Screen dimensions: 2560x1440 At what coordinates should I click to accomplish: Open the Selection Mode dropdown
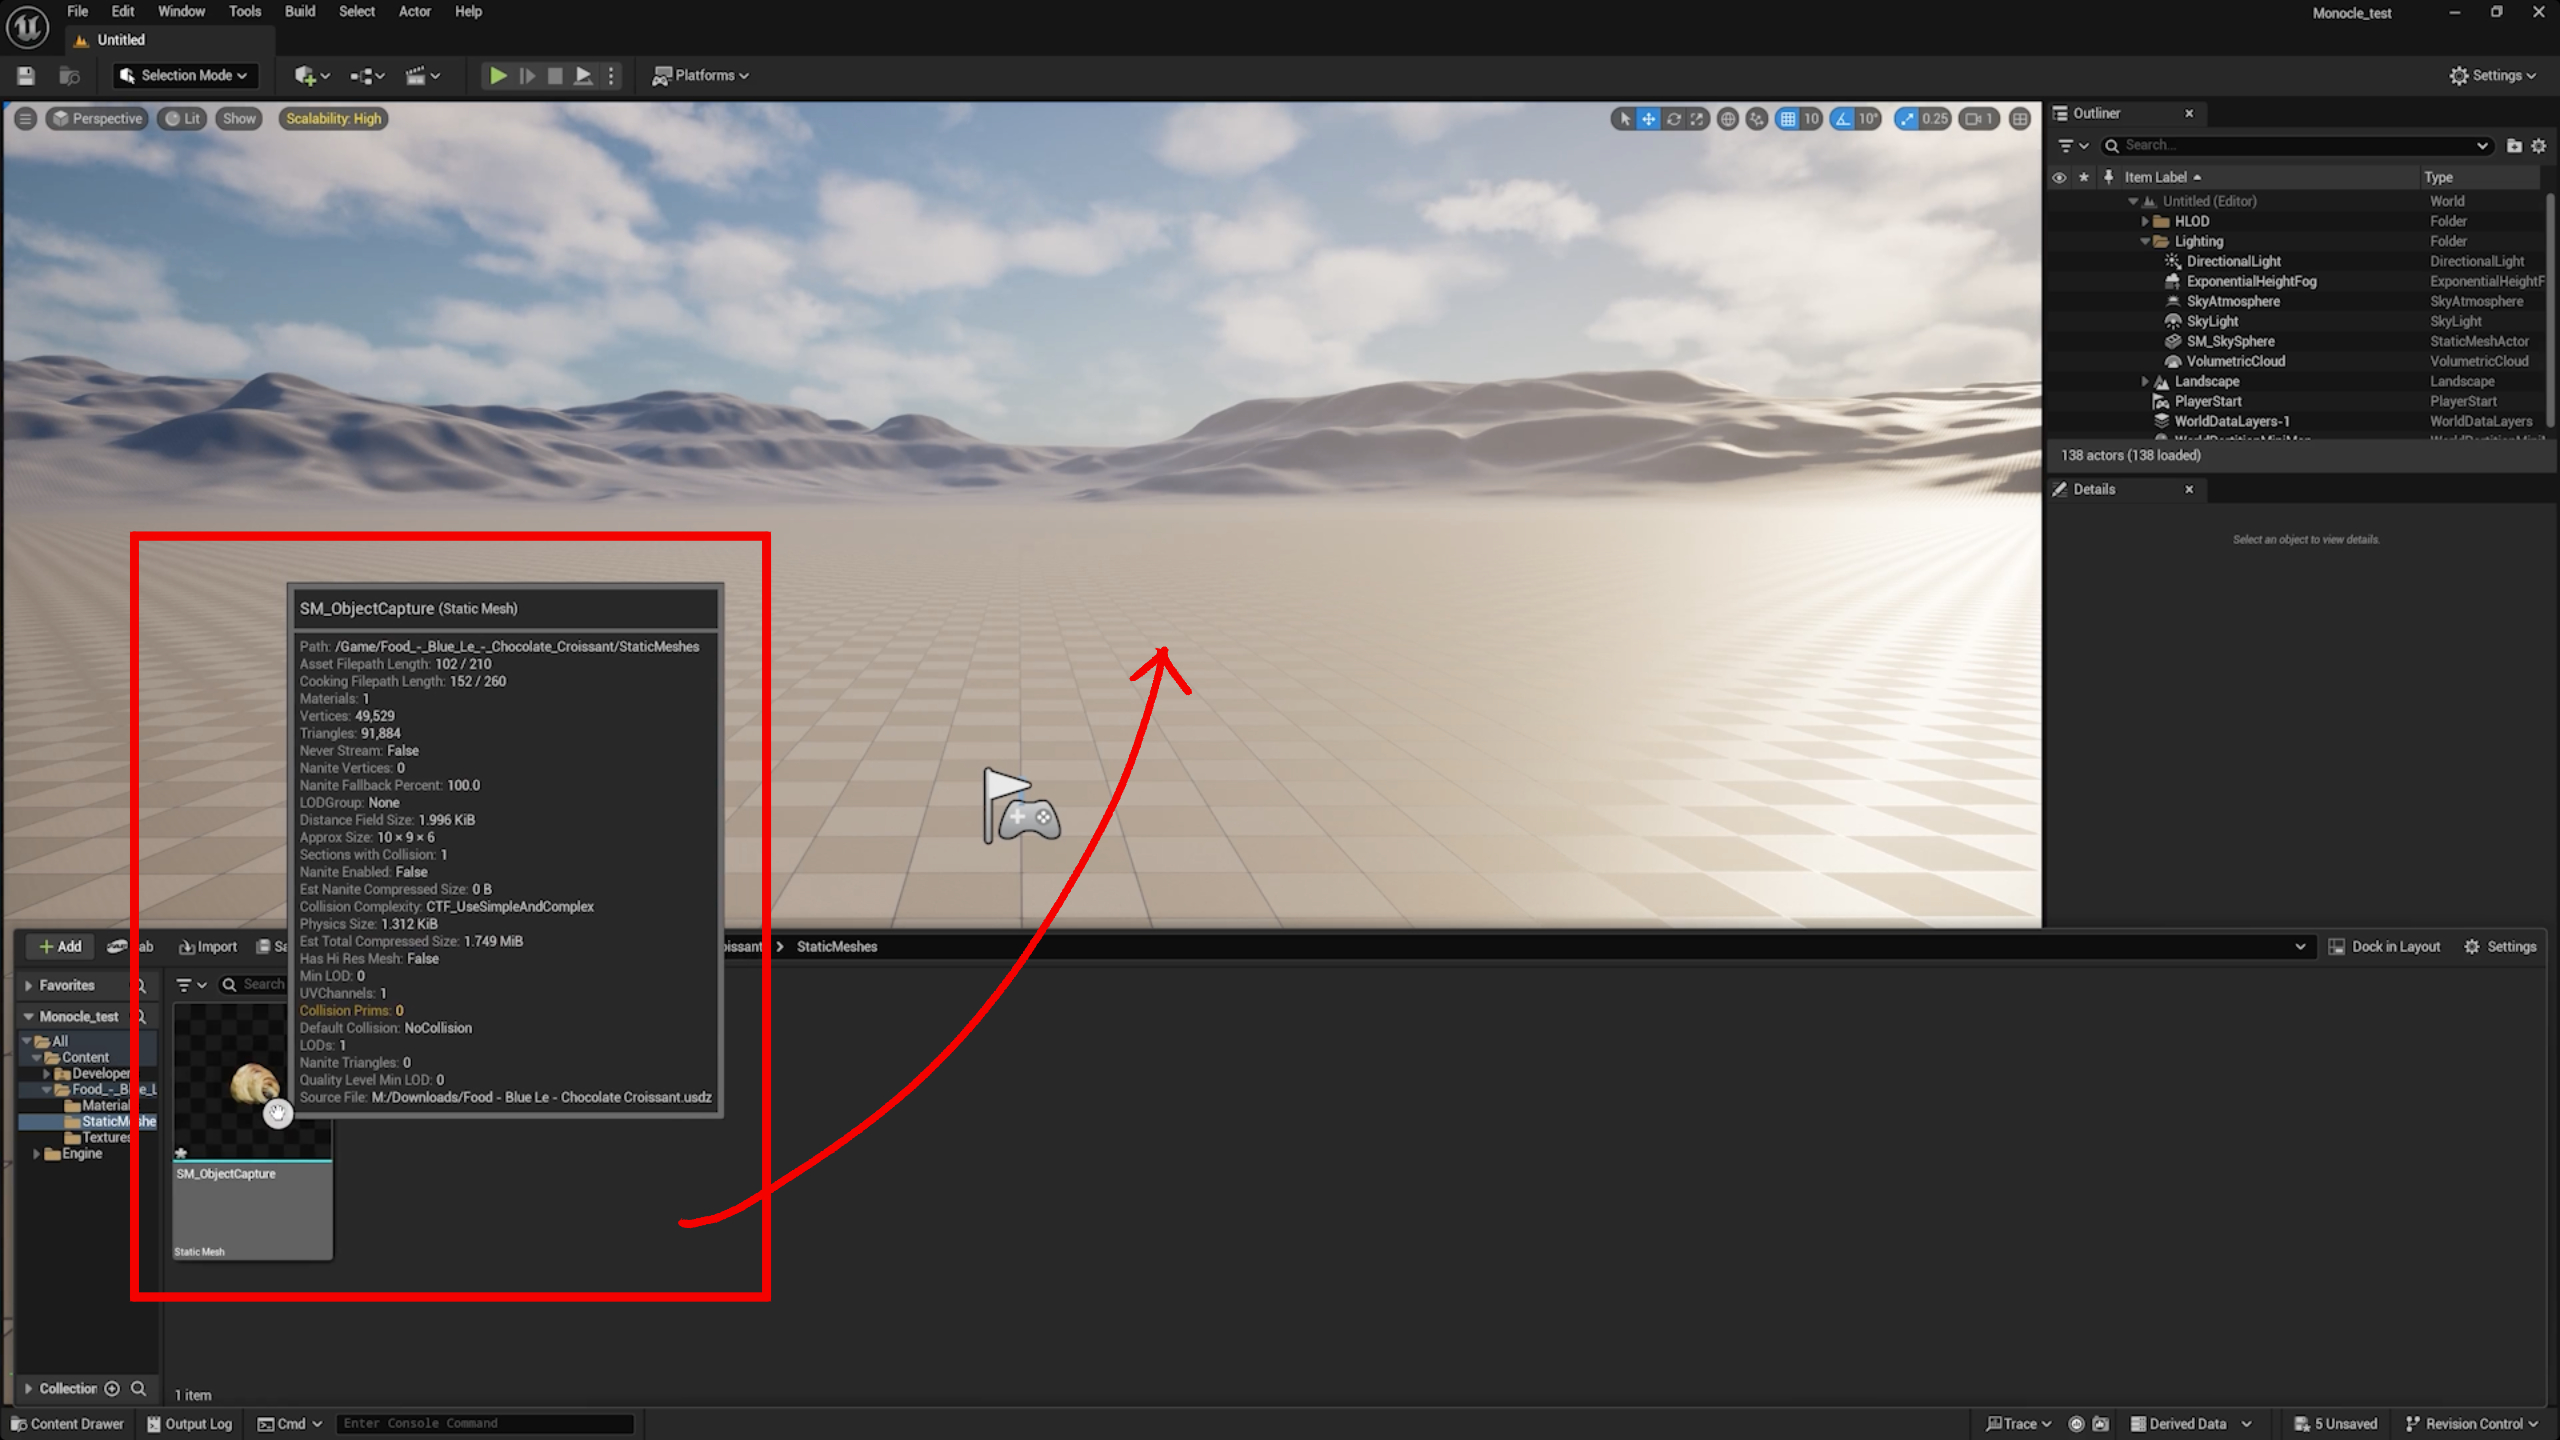[x=185, y=75]
